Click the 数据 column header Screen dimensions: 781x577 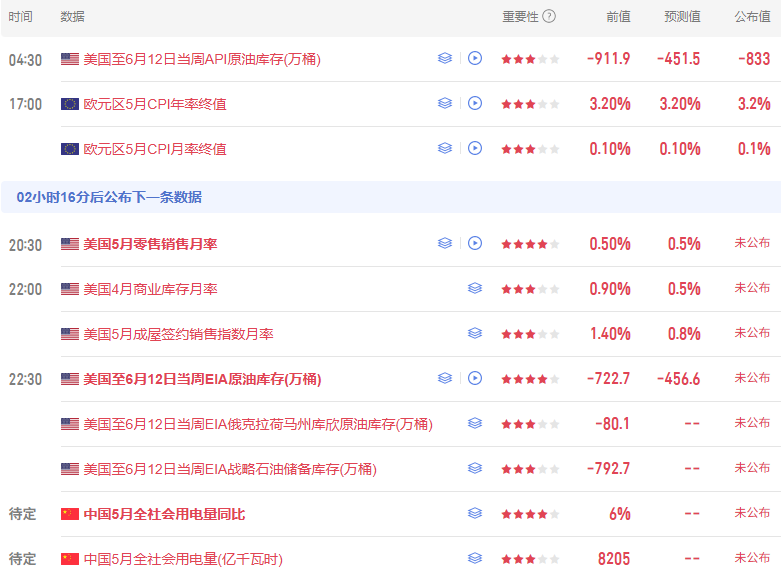pos(72,17)
